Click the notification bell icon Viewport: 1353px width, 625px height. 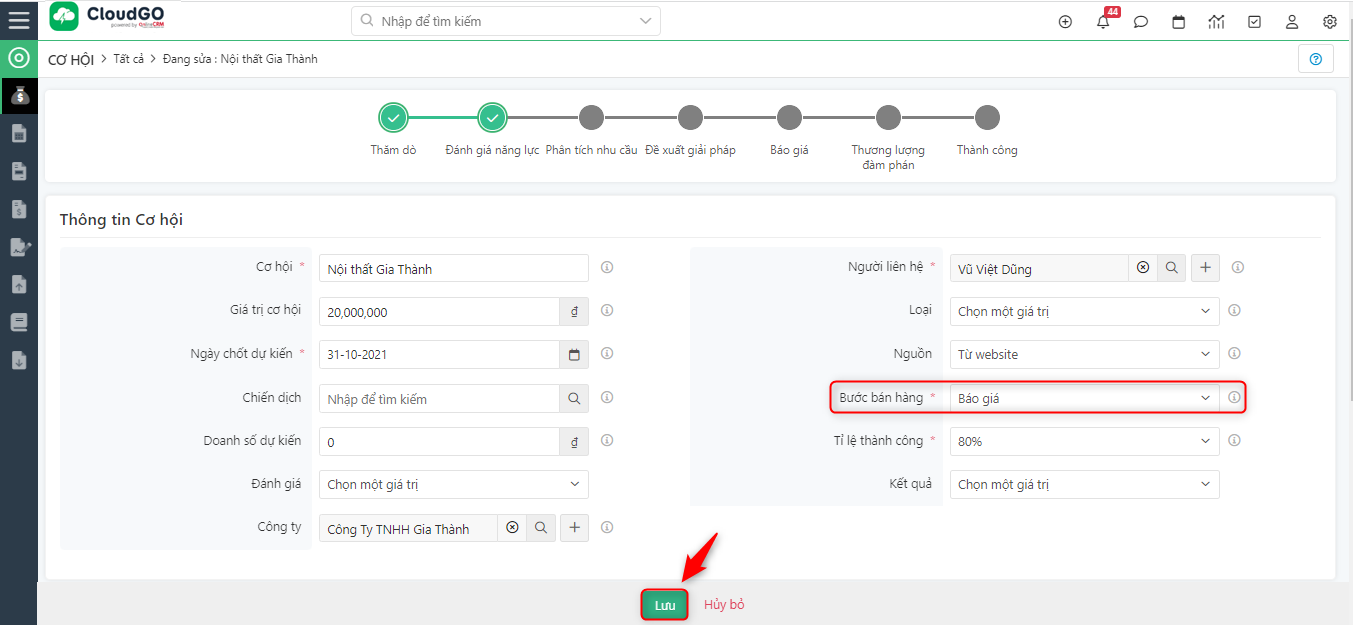1103,22
